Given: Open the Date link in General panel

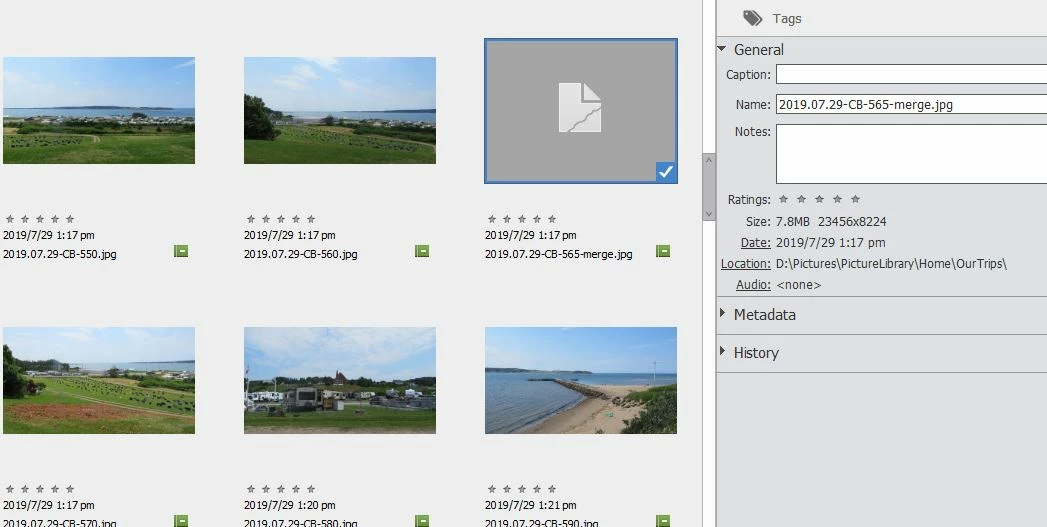Looking at the screenshot, I should click(x=755, y=242).
